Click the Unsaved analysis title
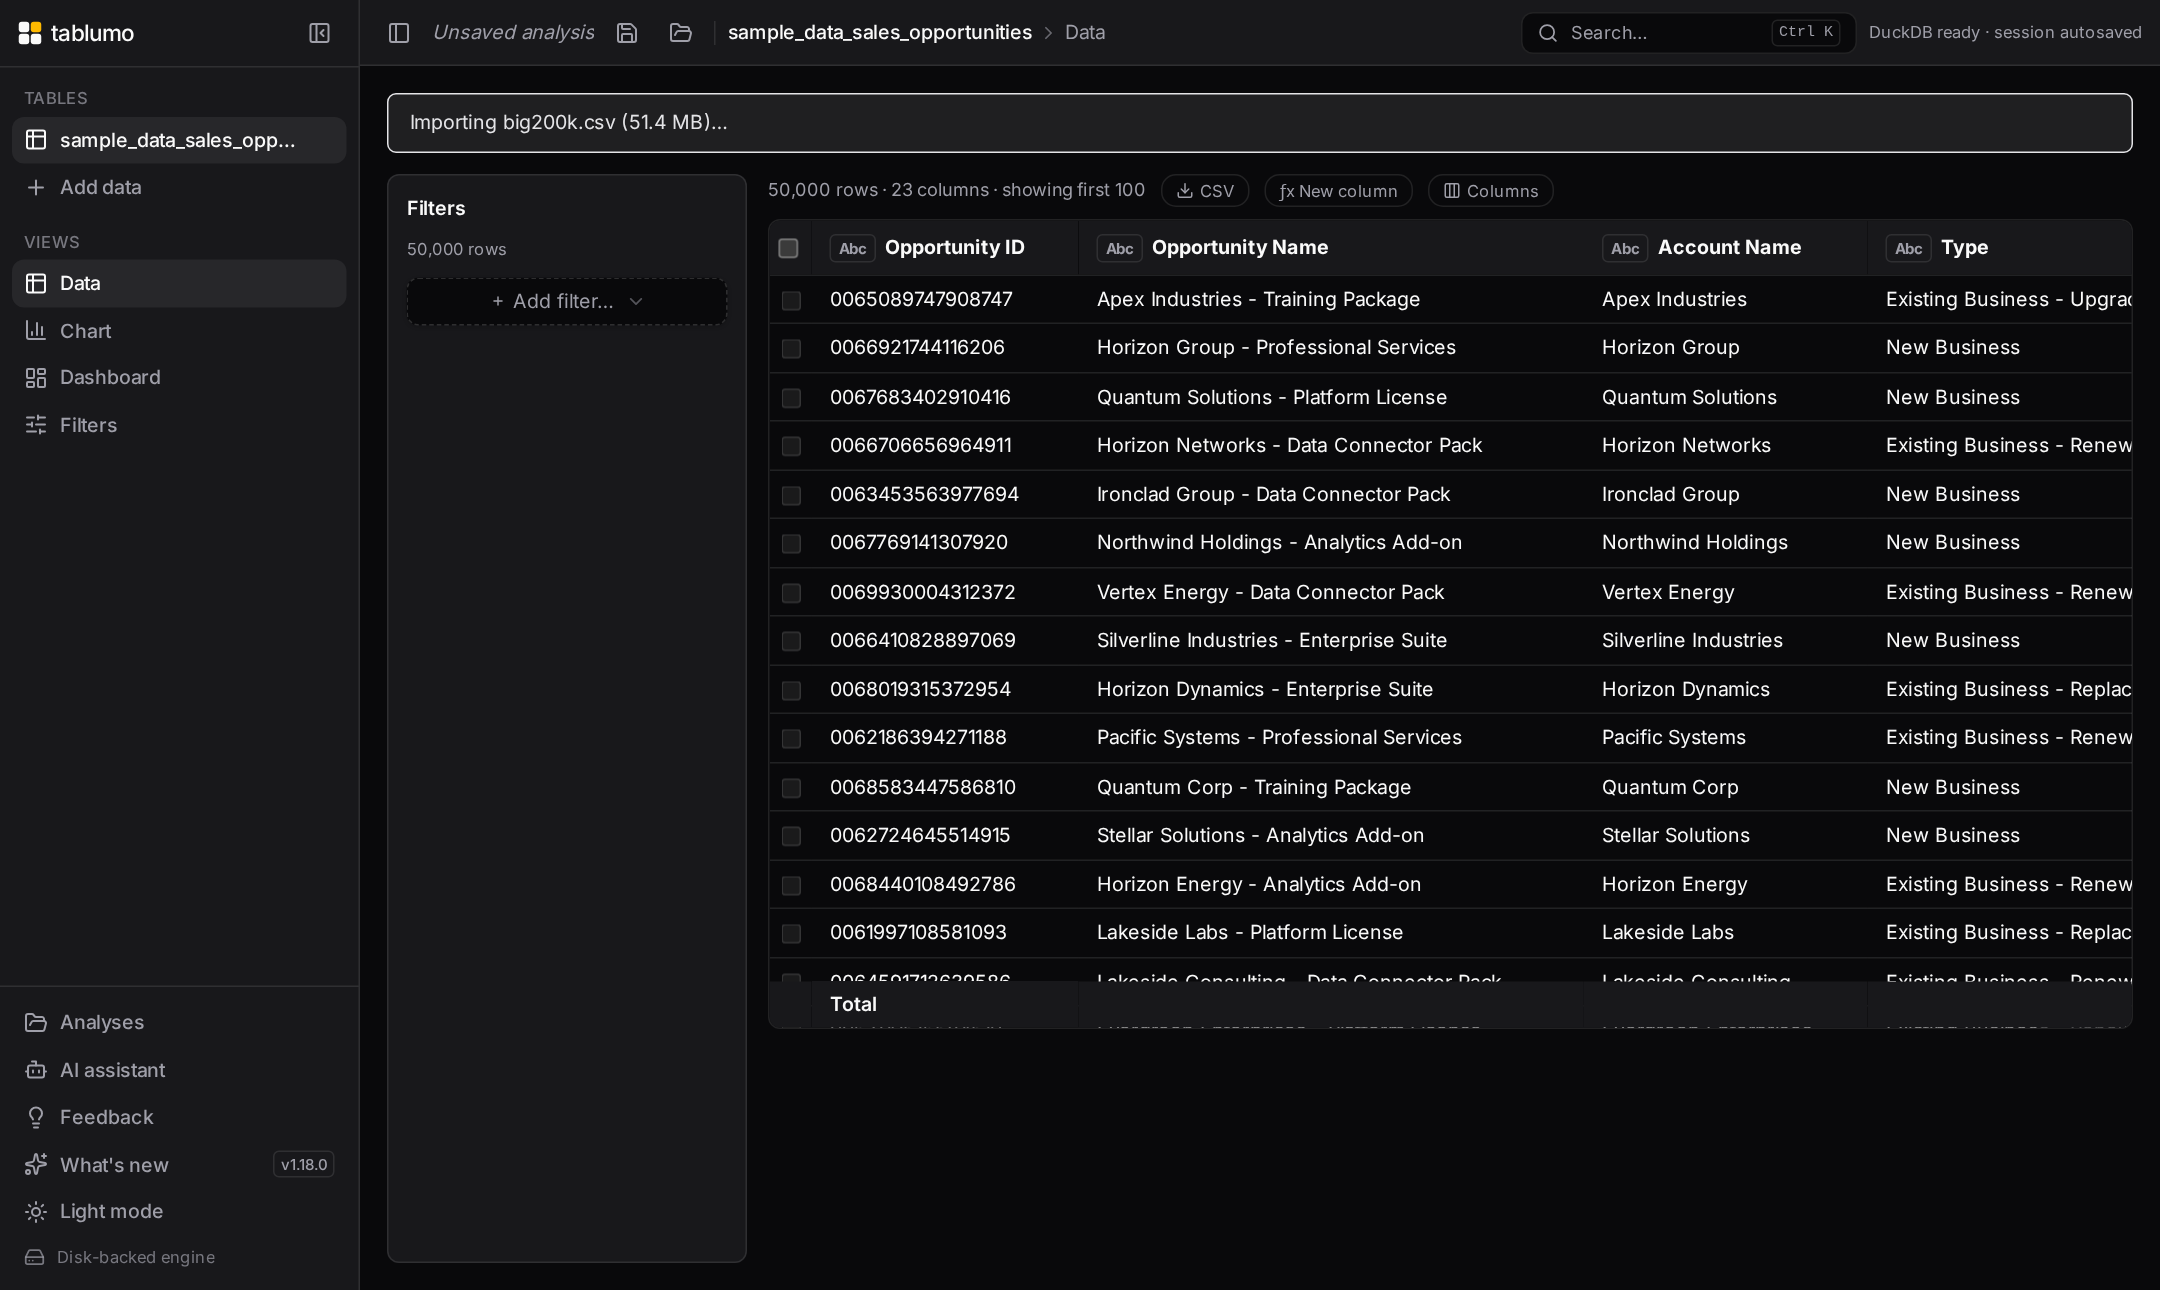 (513, 33)
